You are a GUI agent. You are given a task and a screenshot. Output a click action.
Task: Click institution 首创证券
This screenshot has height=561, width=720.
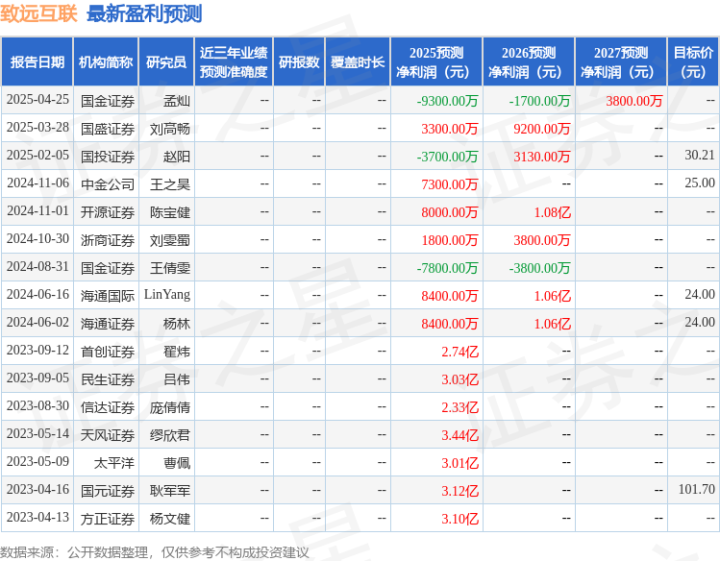click(107, 352)
